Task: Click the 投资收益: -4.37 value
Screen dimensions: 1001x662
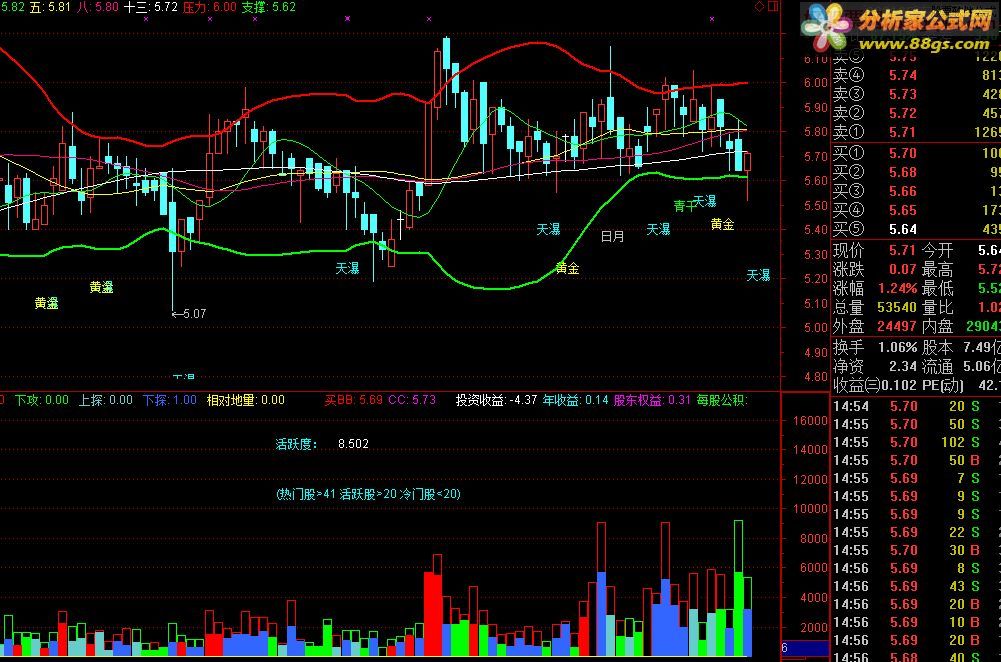Action: click(496, 400)
